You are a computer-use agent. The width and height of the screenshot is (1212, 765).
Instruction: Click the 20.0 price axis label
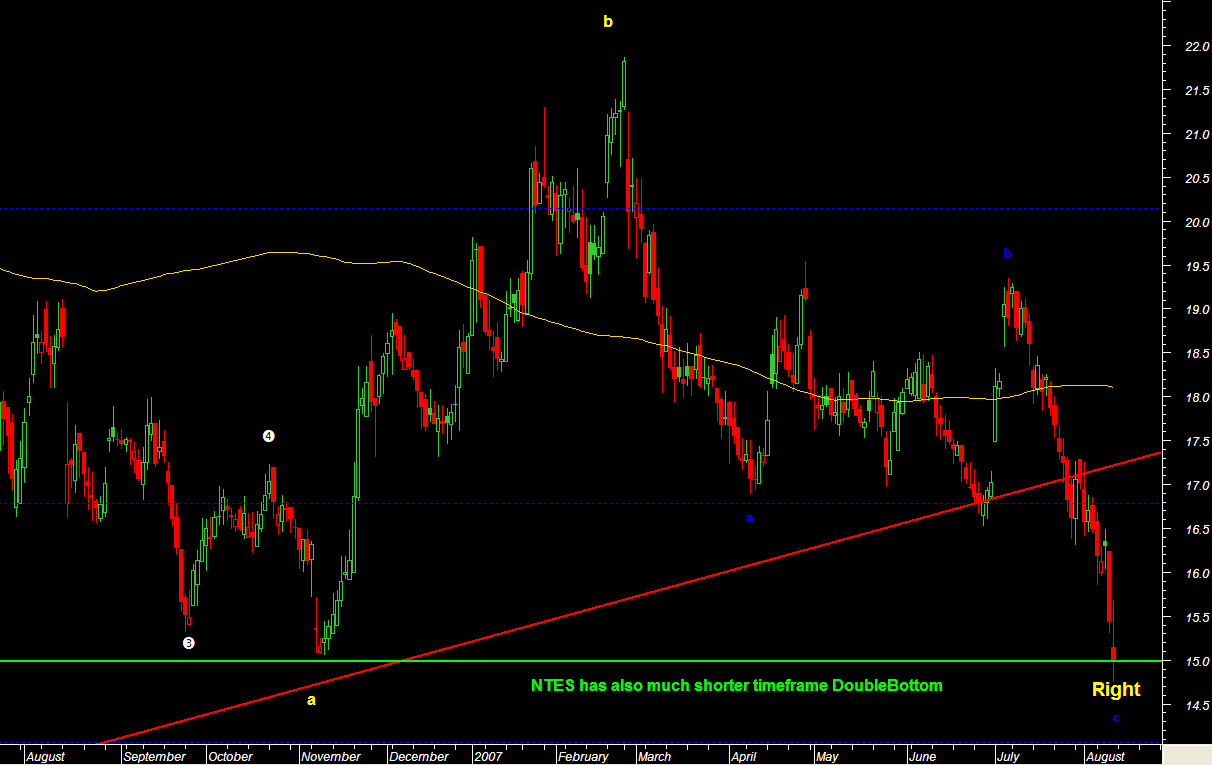[x=1198, y=222]
